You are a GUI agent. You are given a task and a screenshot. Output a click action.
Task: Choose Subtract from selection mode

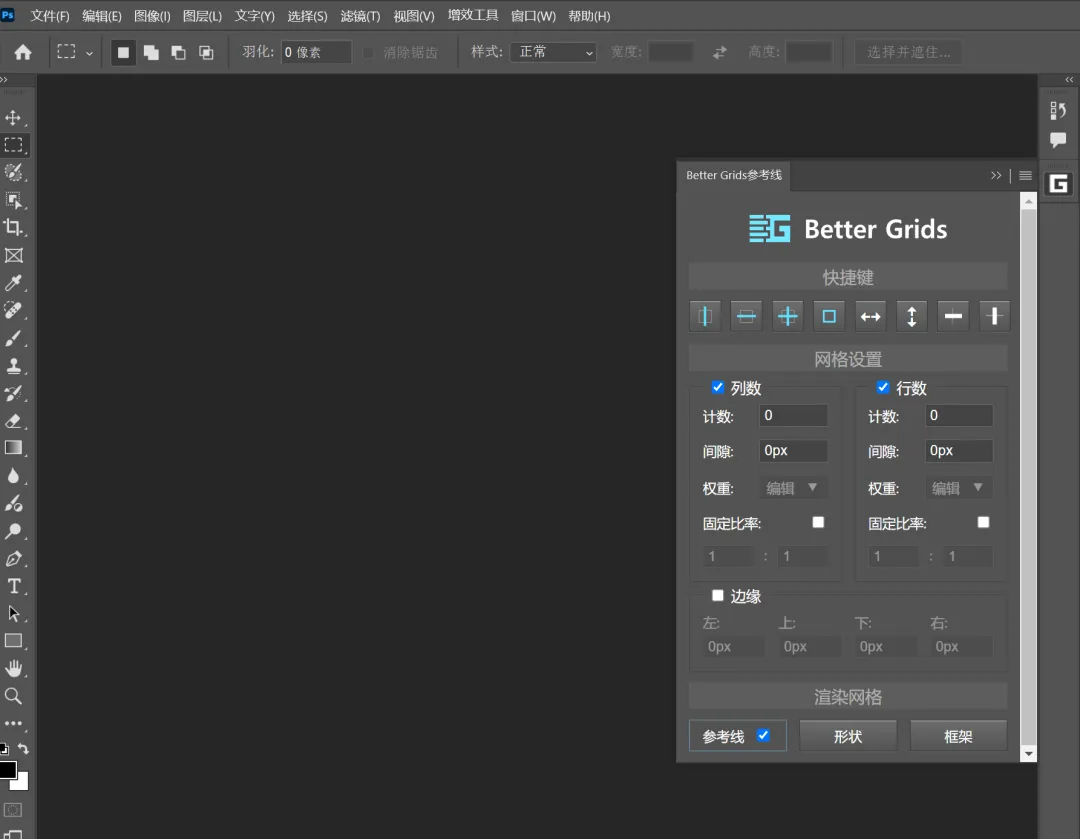tap(178, 52)
